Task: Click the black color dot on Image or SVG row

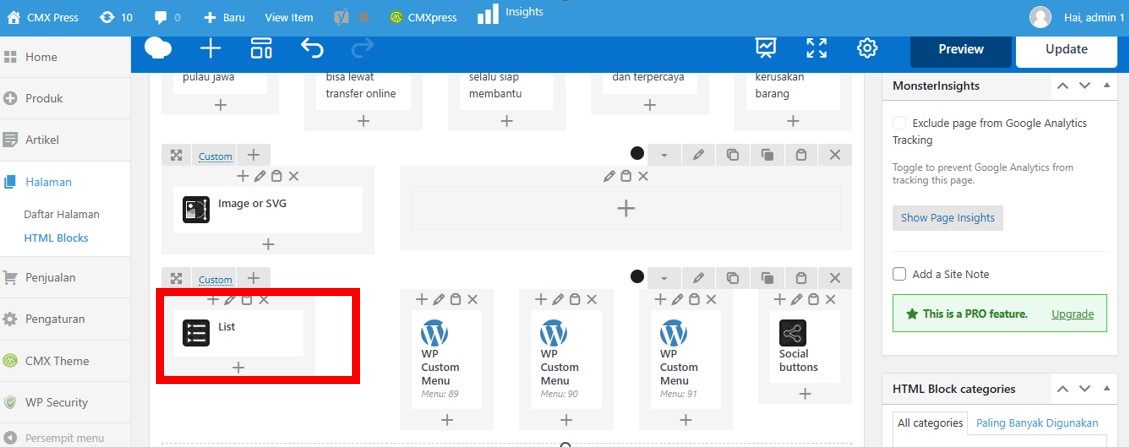Action: pyautogui.click(x=637, y=153)
